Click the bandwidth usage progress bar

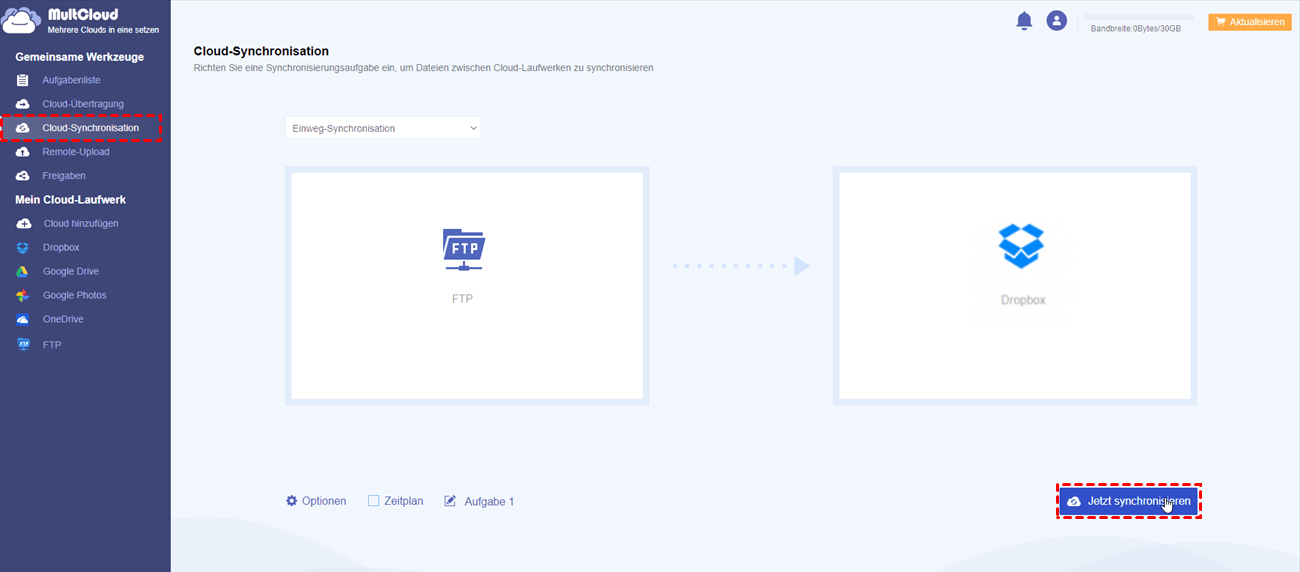(x=1139, y=17)
